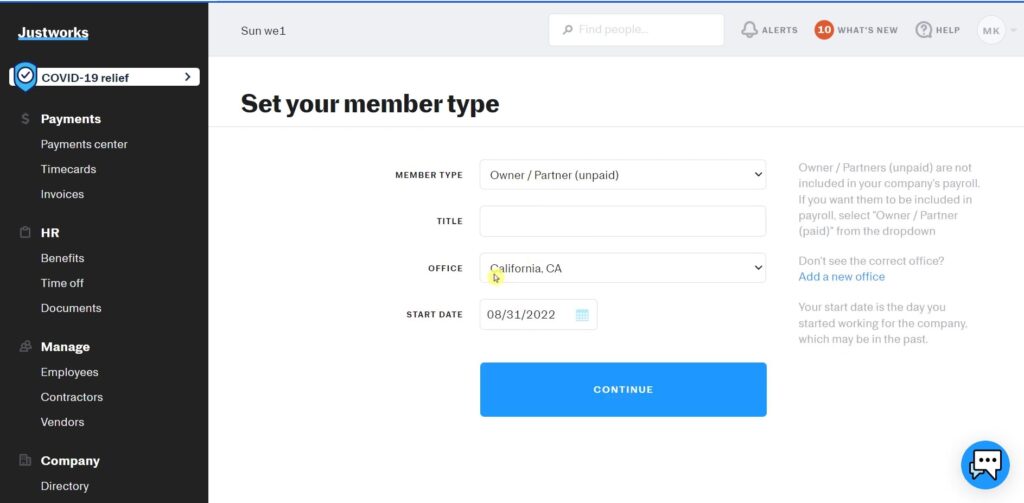1024x503 pixels.
Task: Open the HELP link
Action: (948, 30)
